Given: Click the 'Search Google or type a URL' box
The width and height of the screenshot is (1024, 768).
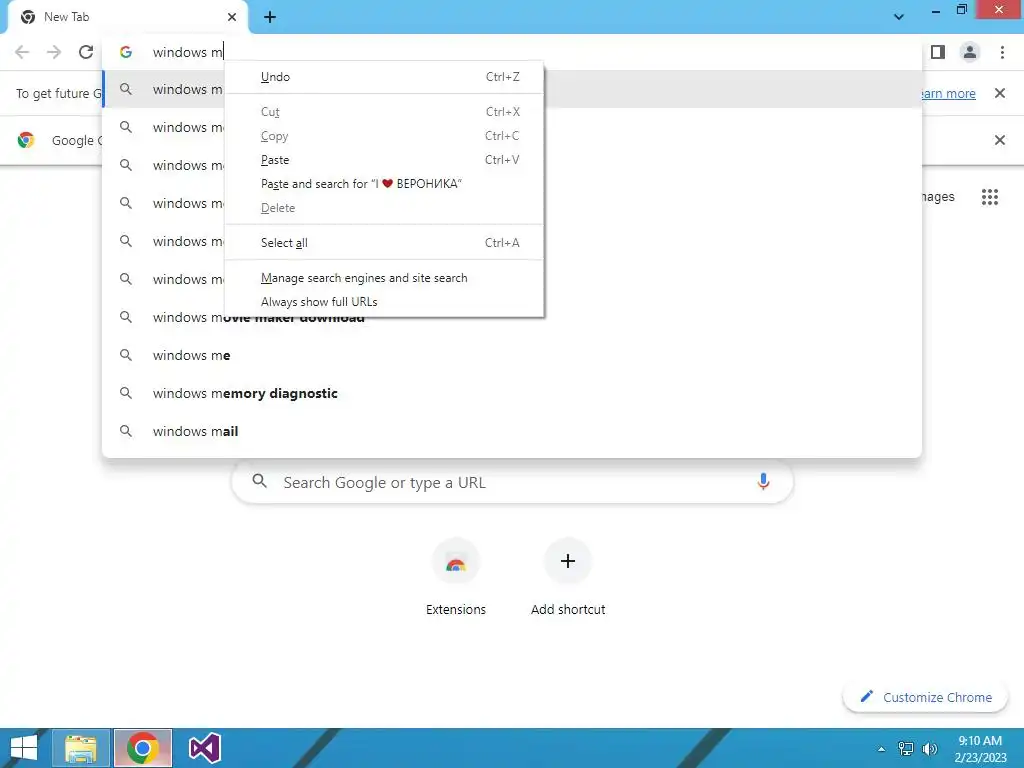Looking at the screenshot, I should pyautogui.click(x=512, y=482).
